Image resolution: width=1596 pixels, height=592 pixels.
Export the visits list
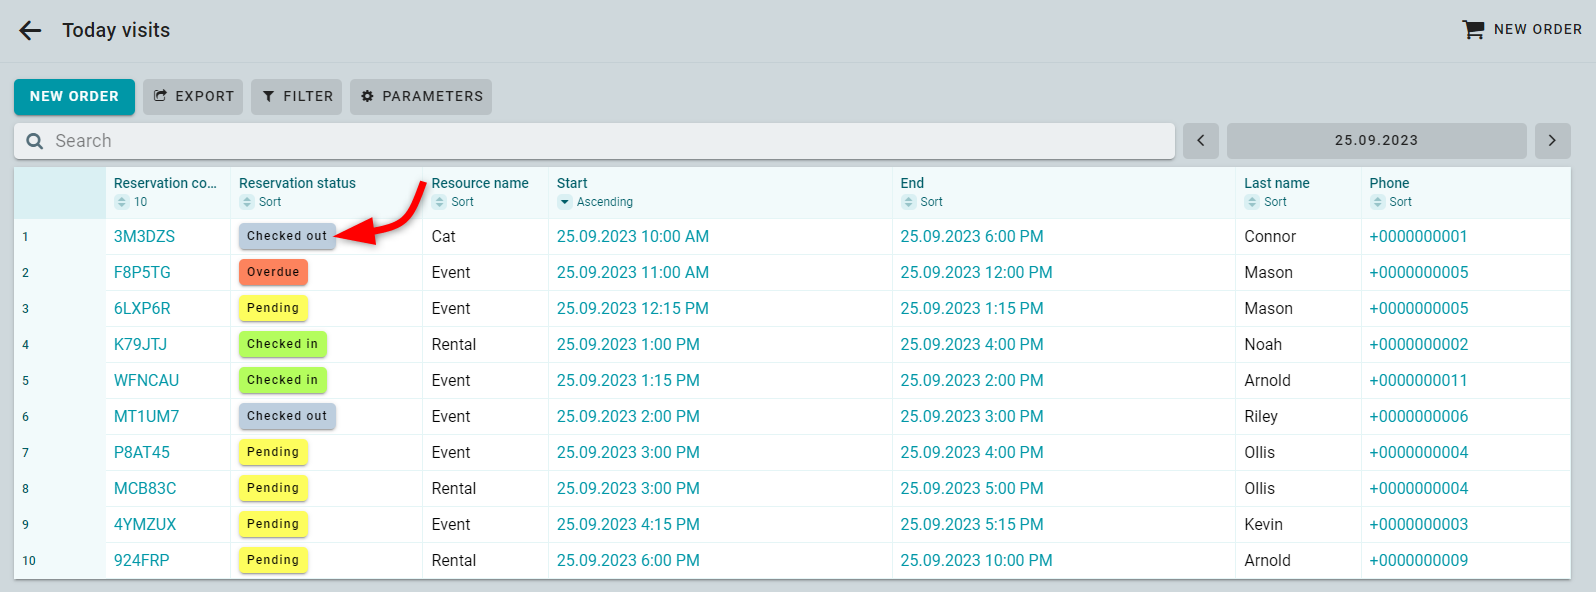coord(193,97)
